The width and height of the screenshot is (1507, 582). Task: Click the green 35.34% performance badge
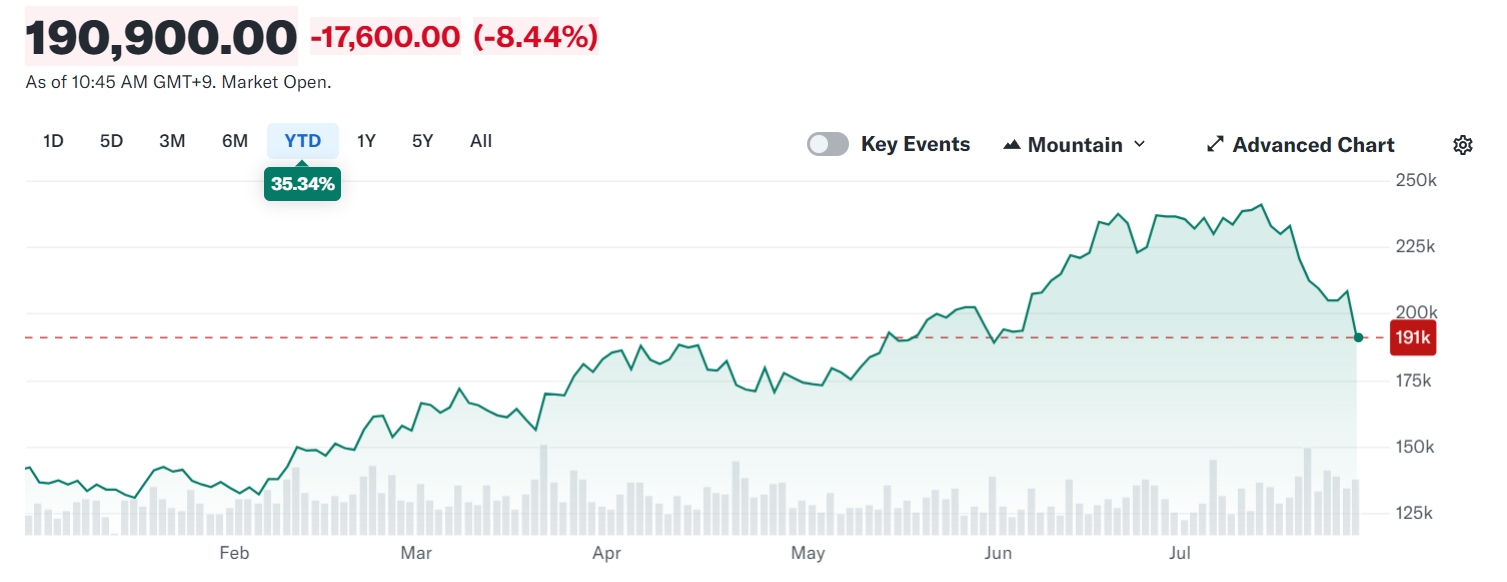[x=302, y=184]
